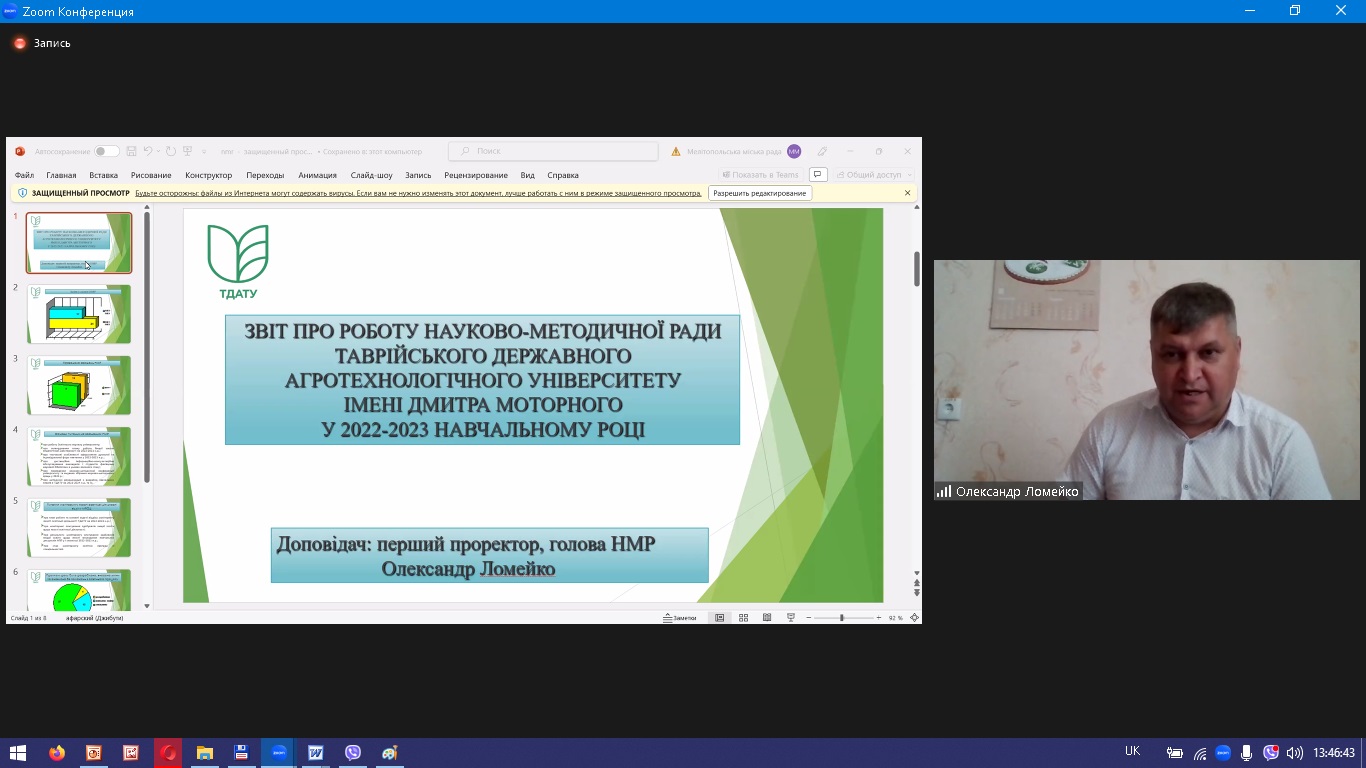
Task: Click the Разрешить редактирование button
Action: (759, 193)
